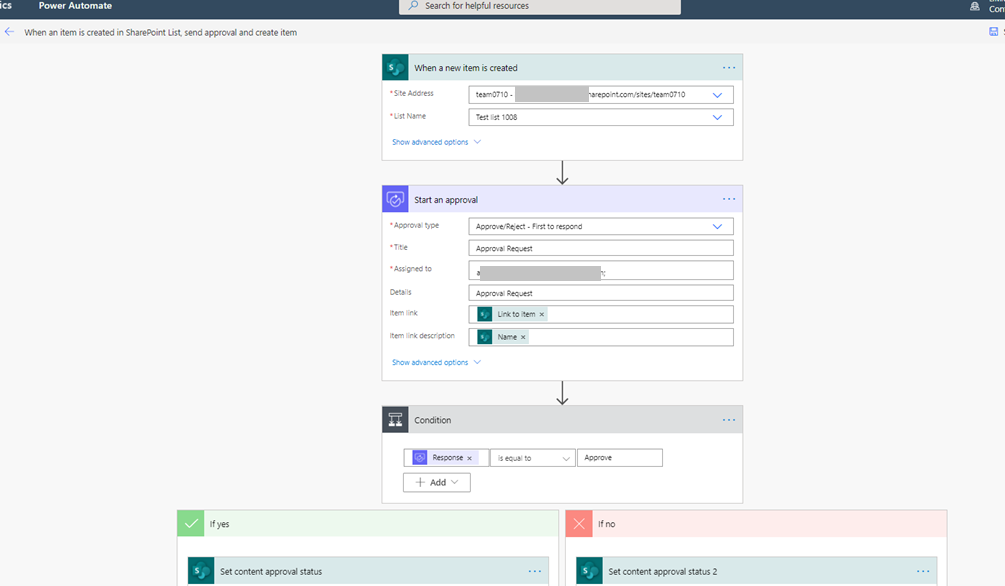1005x586 pixels.
Task: Remove the Response token from the condition
Action: [x=469, y=458]
